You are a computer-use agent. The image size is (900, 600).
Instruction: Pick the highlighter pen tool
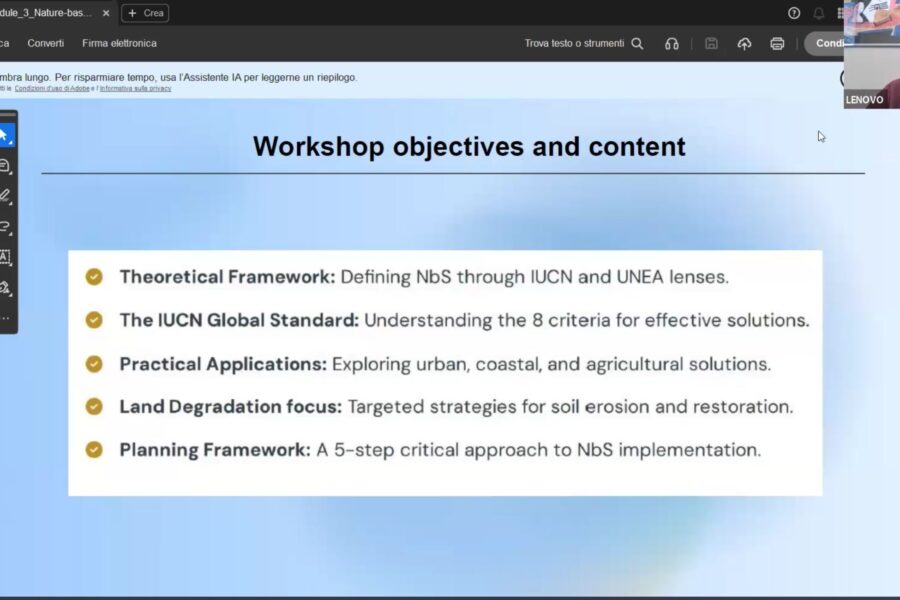pos(5,196)
